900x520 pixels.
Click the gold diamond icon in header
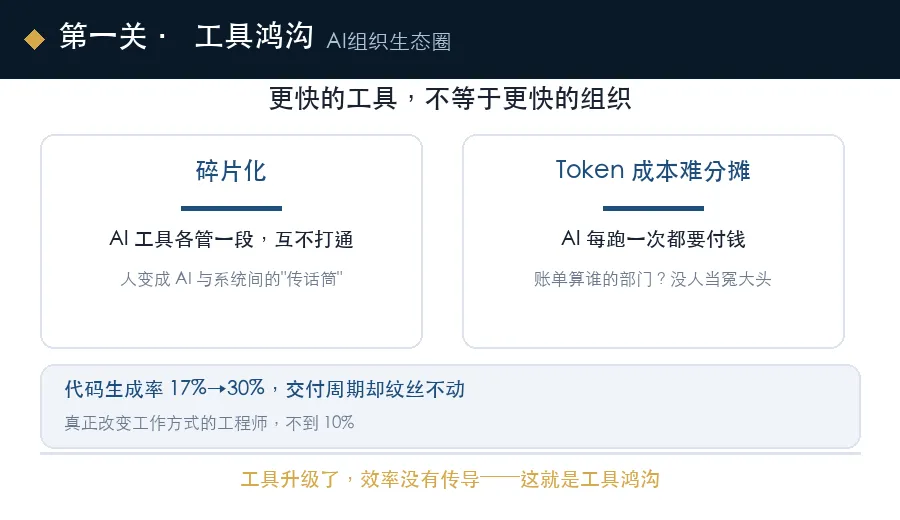[34, 40]
